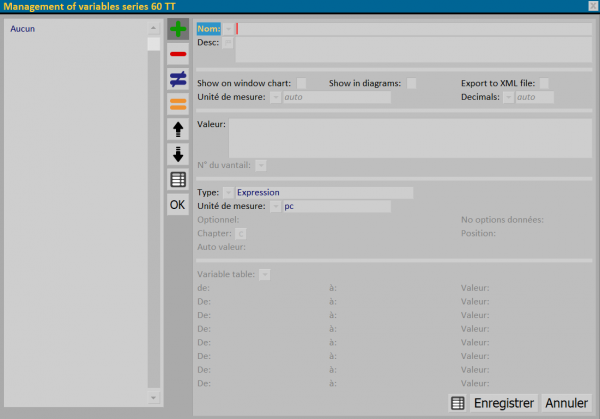Click the blue not-equal sign icon

(178, 79)
